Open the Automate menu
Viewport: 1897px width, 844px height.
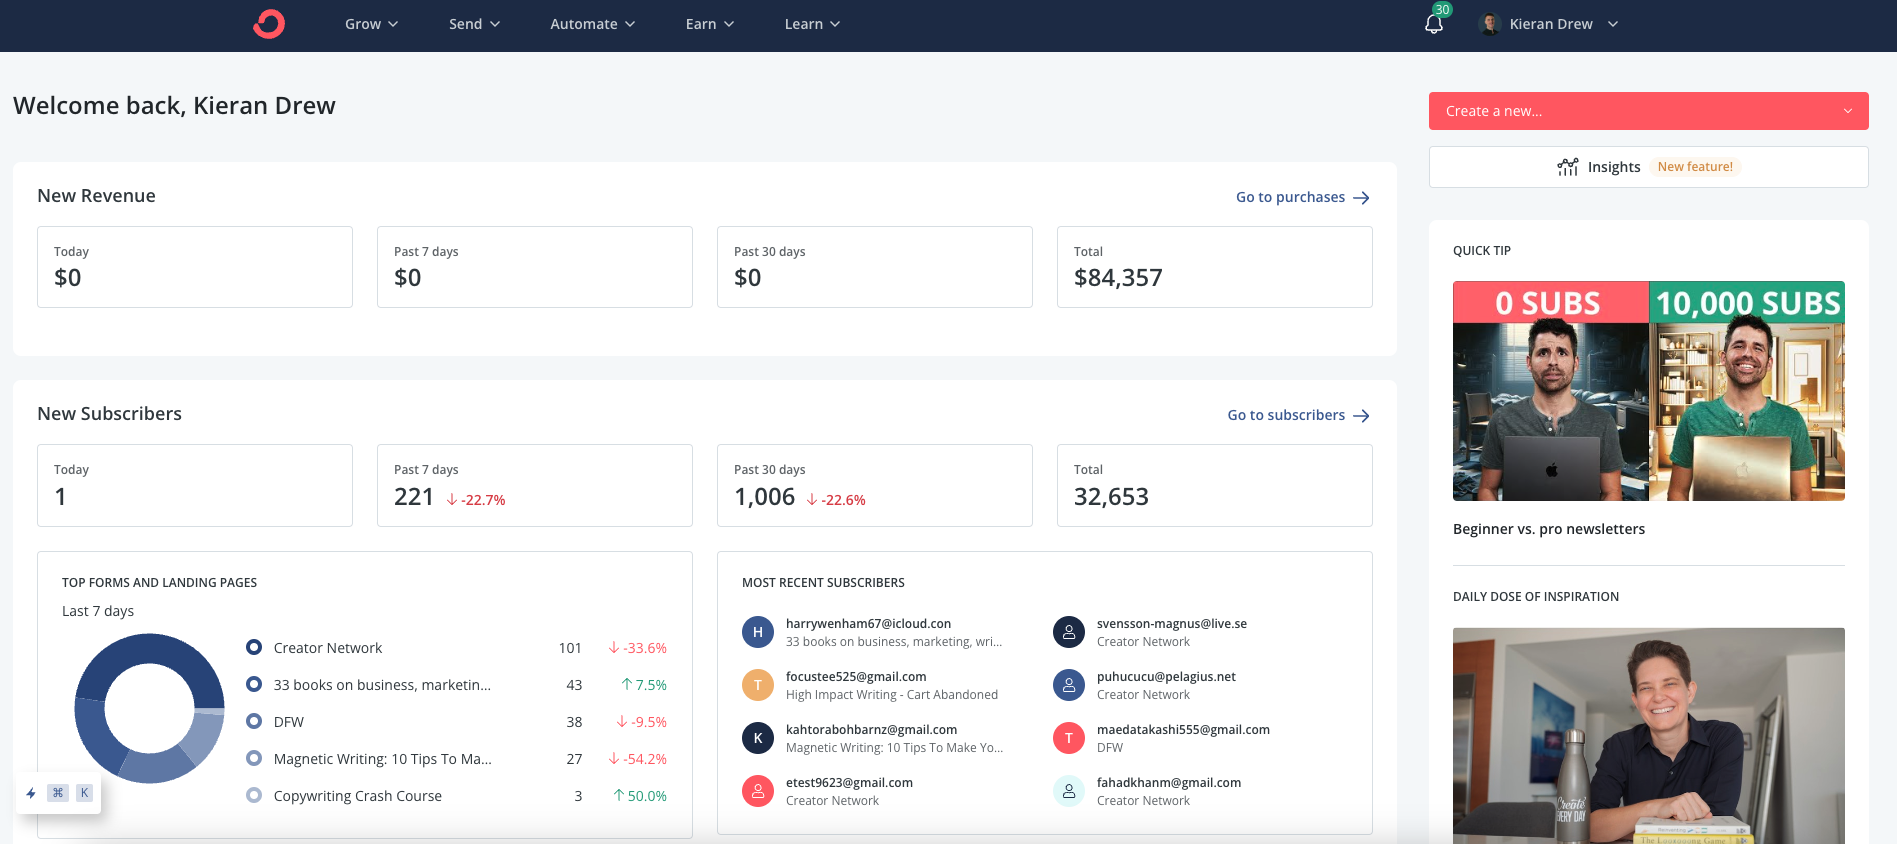[x=592, y=24]
